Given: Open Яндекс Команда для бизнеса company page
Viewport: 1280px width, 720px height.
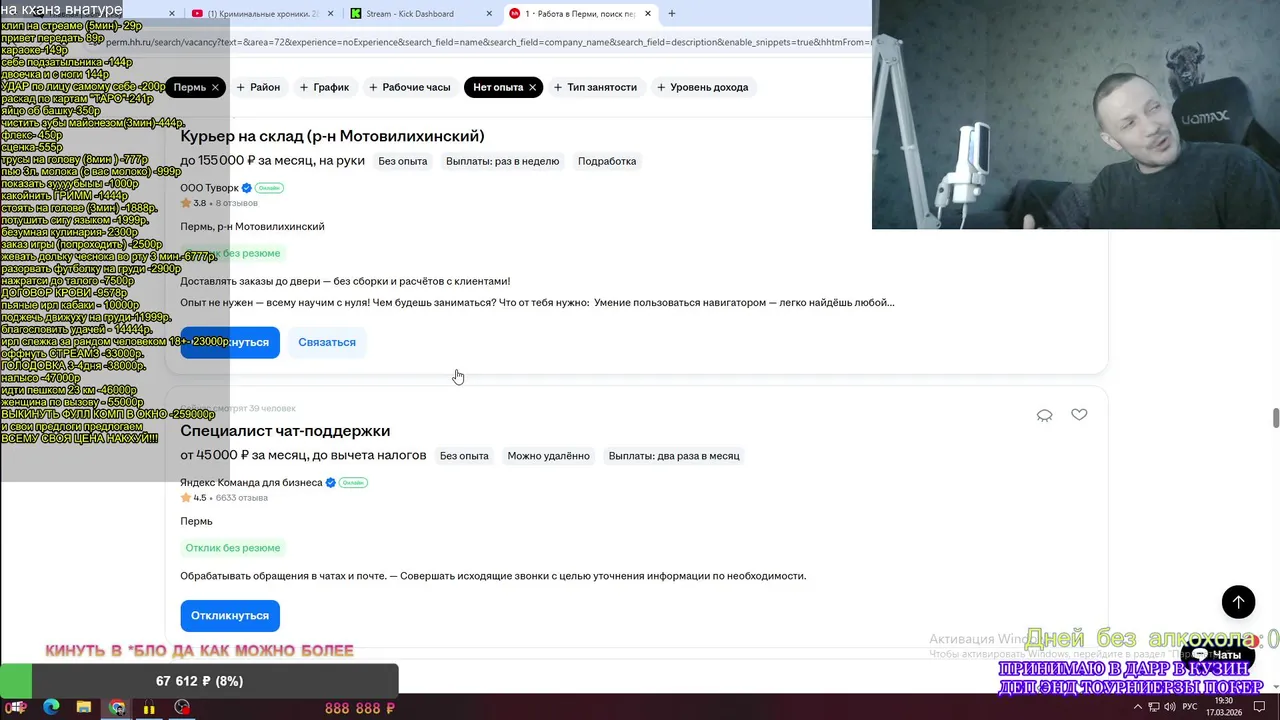Looking at the screenshot, I should [x=251, y=483].
